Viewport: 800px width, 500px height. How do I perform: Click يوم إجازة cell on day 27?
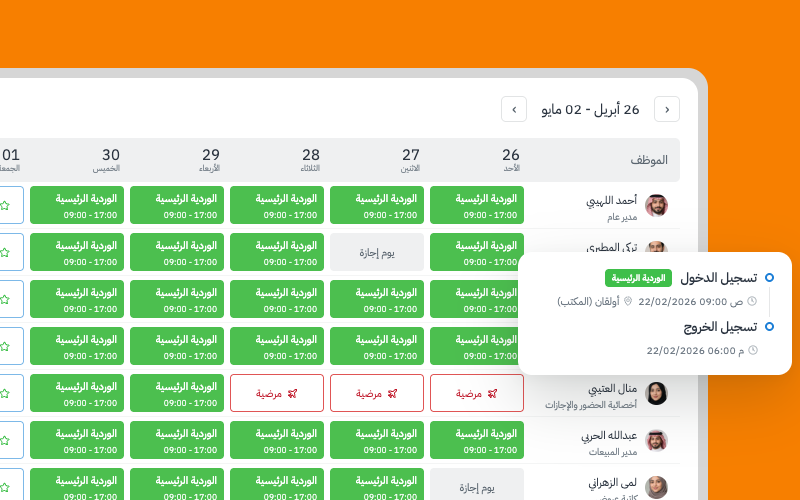pyautogui.click(x=377, y=252)
